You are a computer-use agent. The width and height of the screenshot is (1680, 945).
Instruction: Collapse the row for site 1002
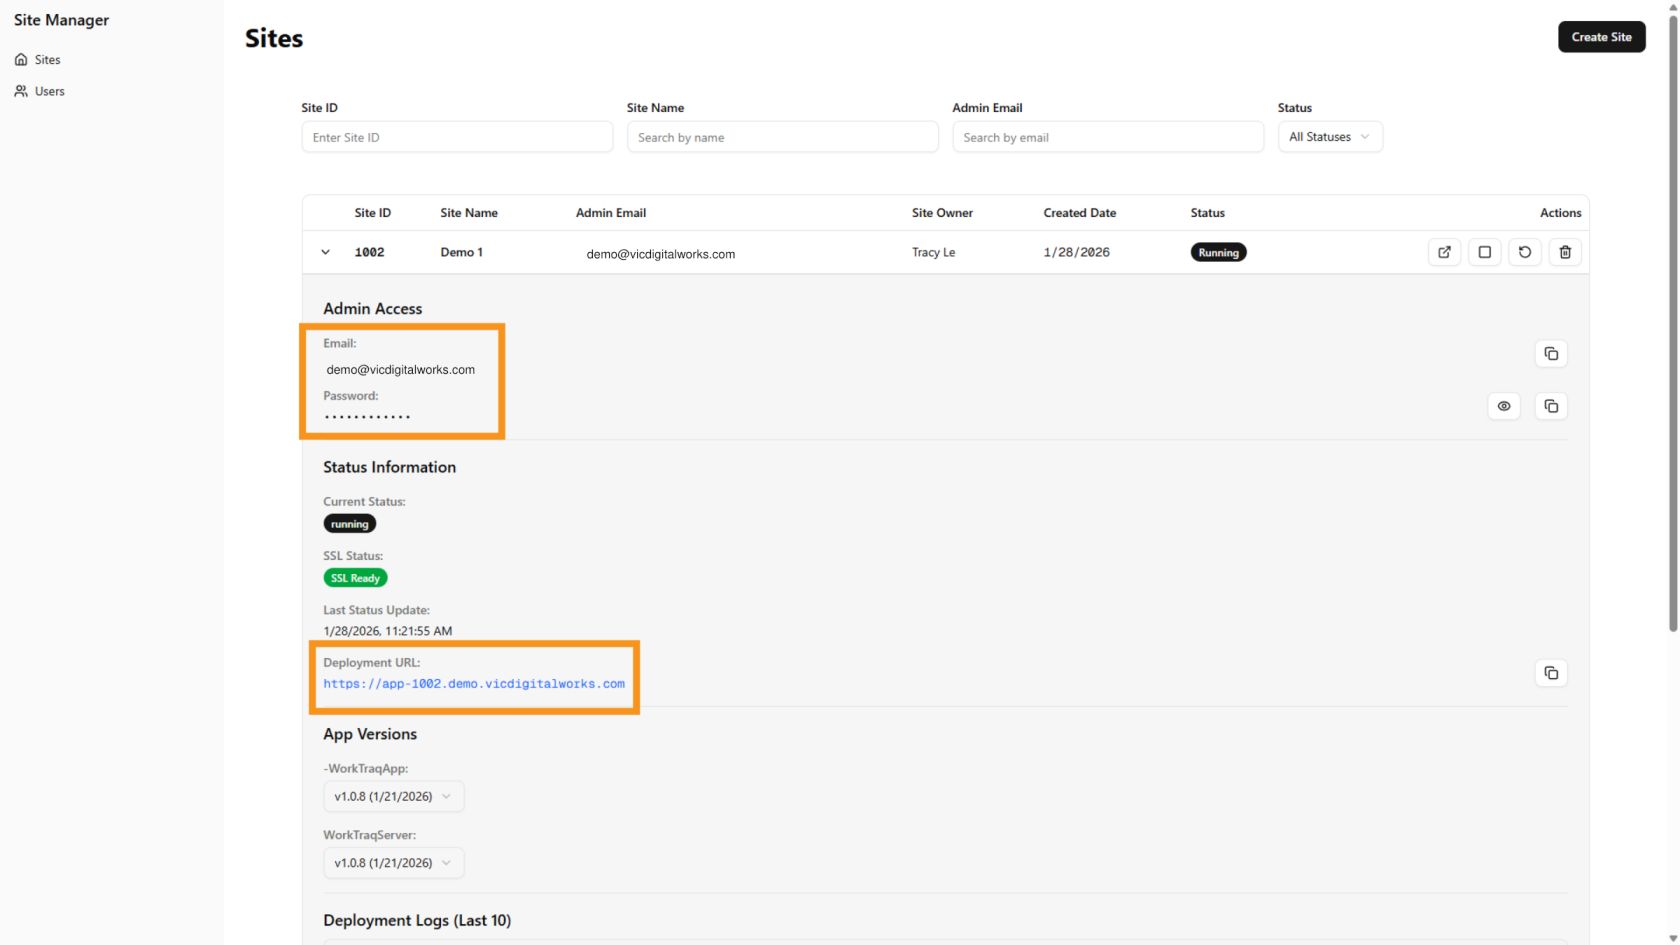tap(325, 252)
